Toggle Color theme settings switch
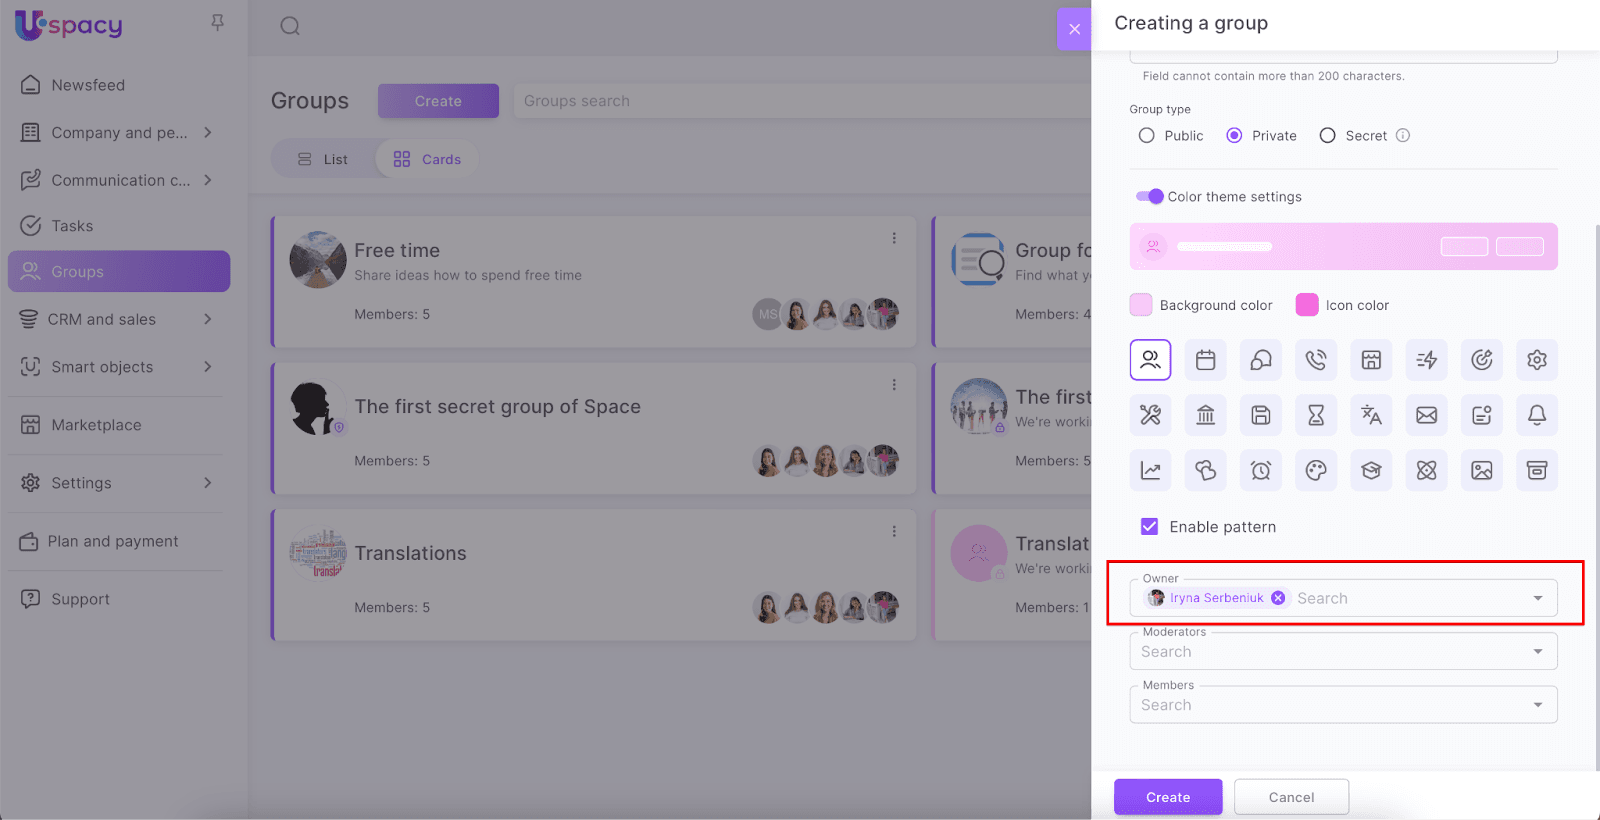The width and height of the screenshot is (1600, 820). coord(1149,197)
